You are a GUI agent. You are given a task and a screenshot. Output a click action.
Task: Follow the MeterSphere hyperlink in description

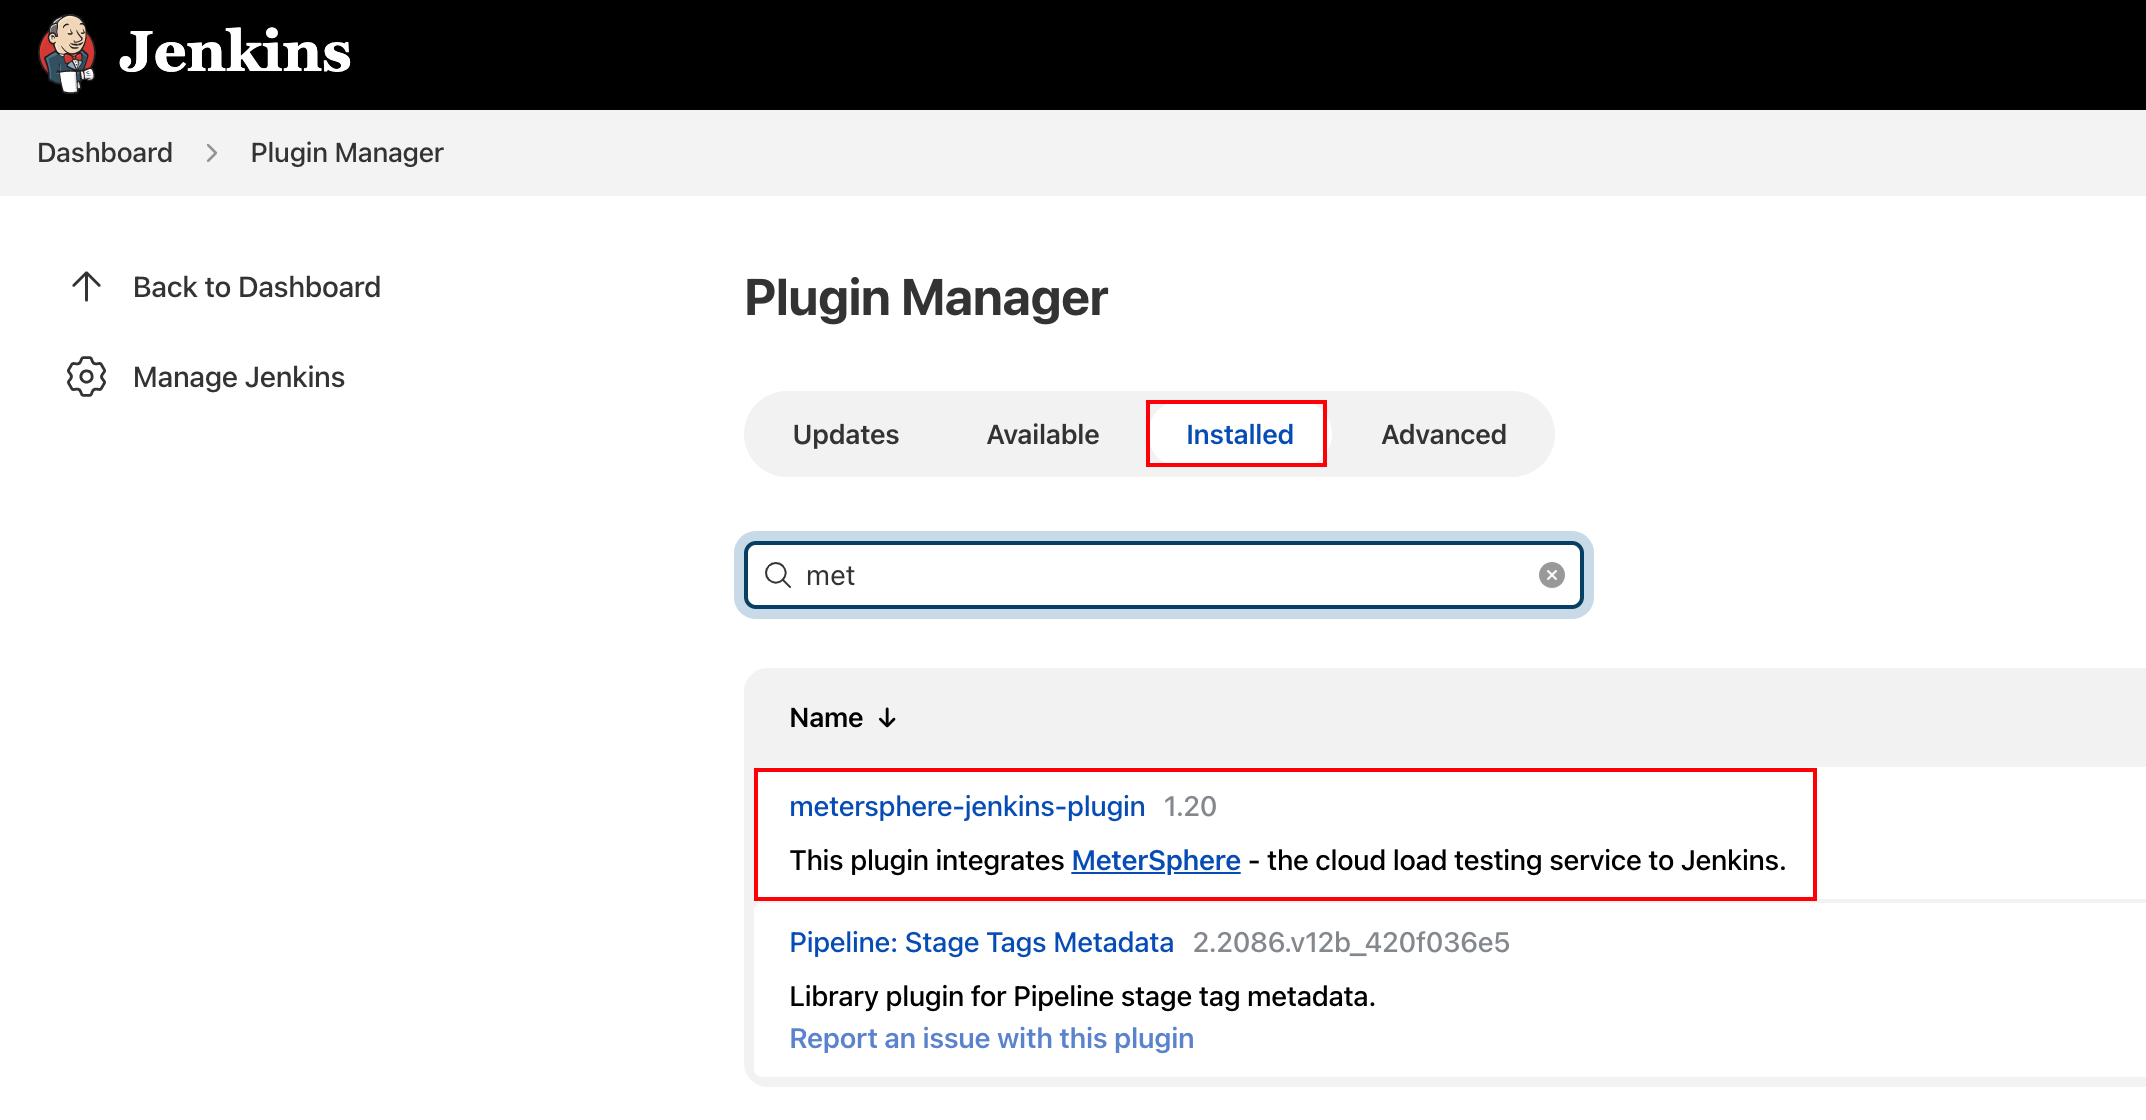pyautogui.click(x=1156, y=860)
